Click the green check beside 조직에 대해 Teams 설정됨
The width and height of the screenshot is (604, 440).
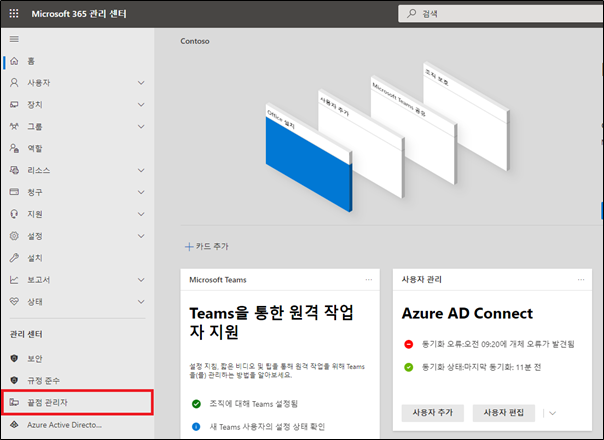[x=196, y=404]
